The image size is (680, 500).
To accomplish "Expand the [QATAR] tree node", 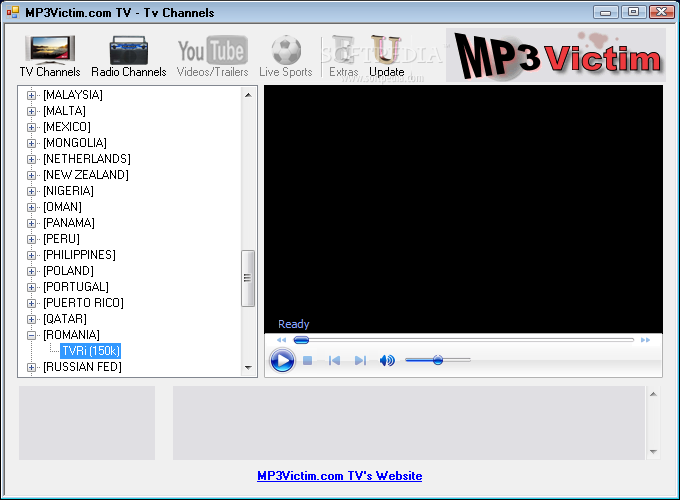I will tap(31, 319).
